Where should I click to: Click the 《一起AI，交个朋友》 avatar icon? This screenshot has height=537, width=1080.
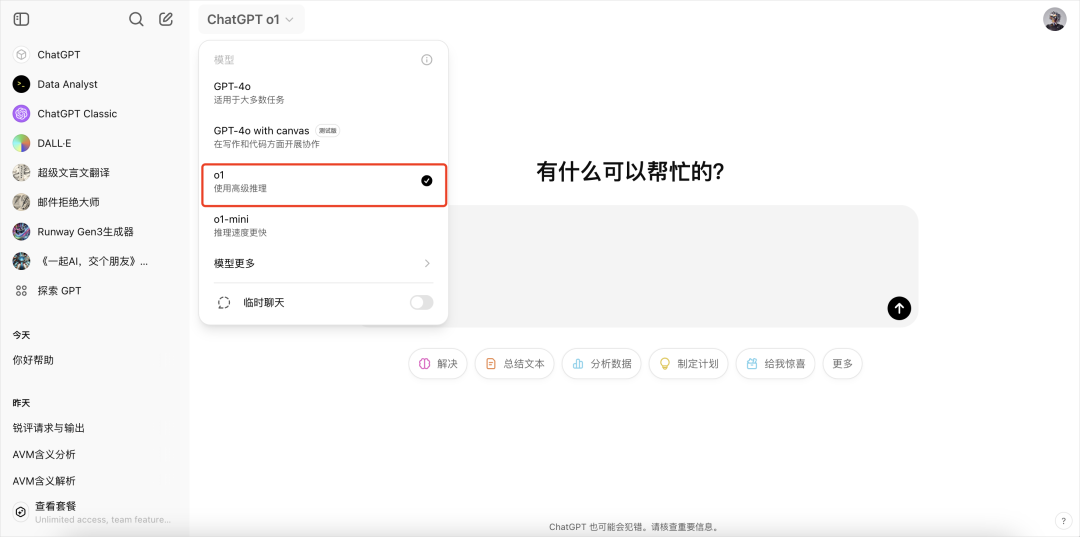[21, 261]
